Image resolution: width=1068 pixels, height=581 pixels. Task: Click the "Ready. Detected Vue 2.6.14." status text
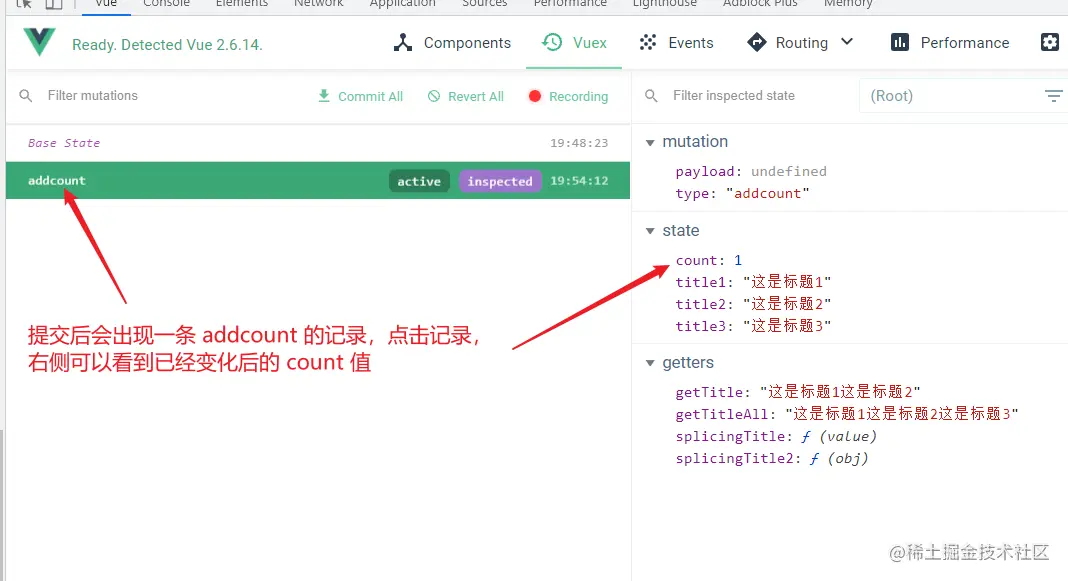coord(168,45)
